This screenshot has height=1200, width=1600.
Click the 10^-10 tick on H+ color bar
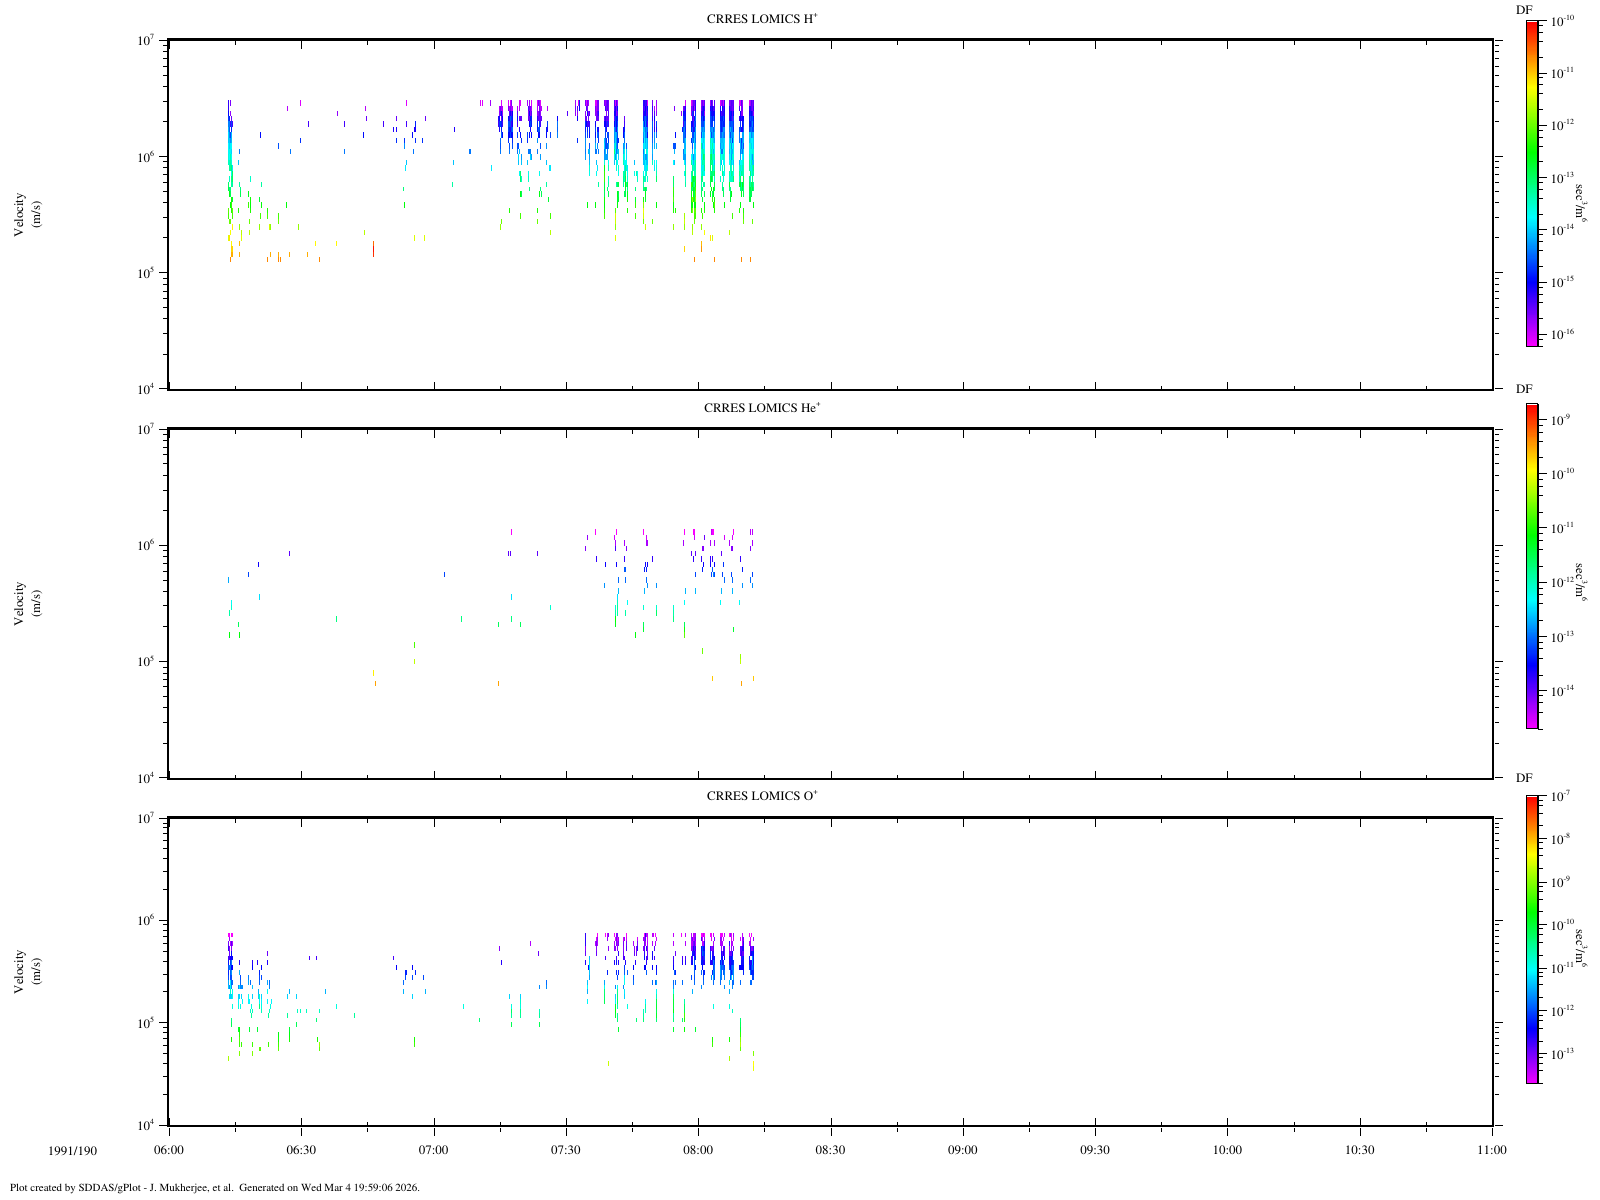pos(1564,21)
